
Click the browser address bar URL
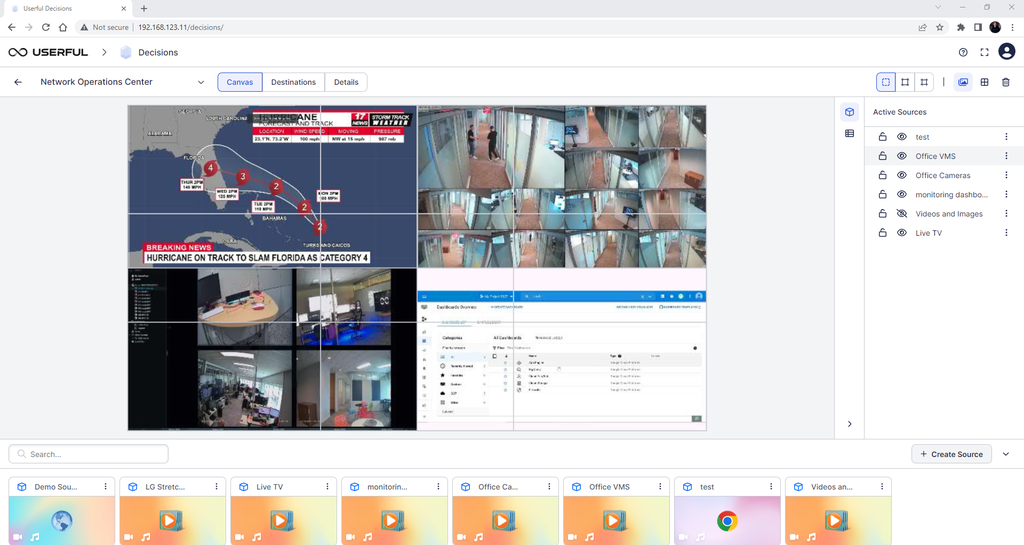click(x=181, y=27)
